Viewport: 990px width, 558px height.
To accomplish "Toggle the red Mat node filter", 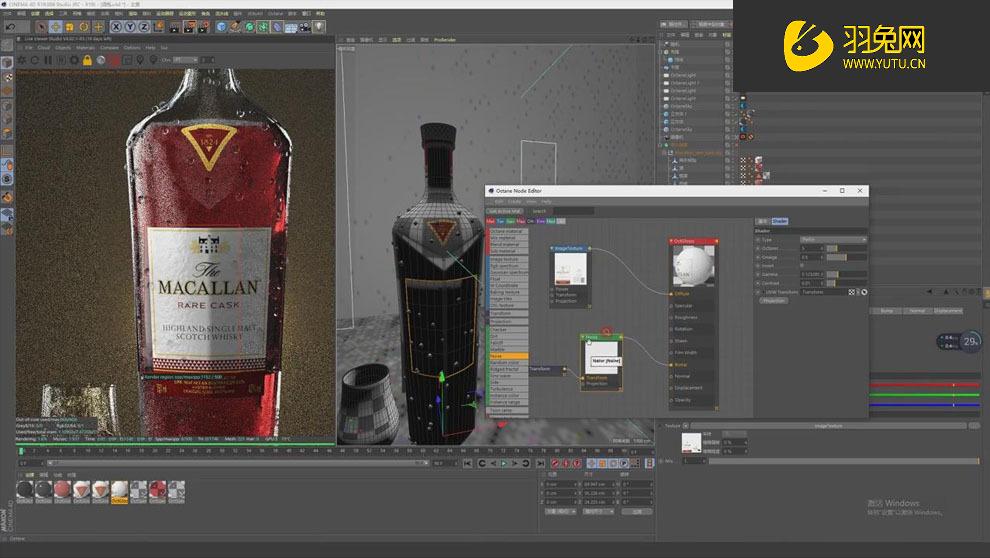I will [491, 222].
